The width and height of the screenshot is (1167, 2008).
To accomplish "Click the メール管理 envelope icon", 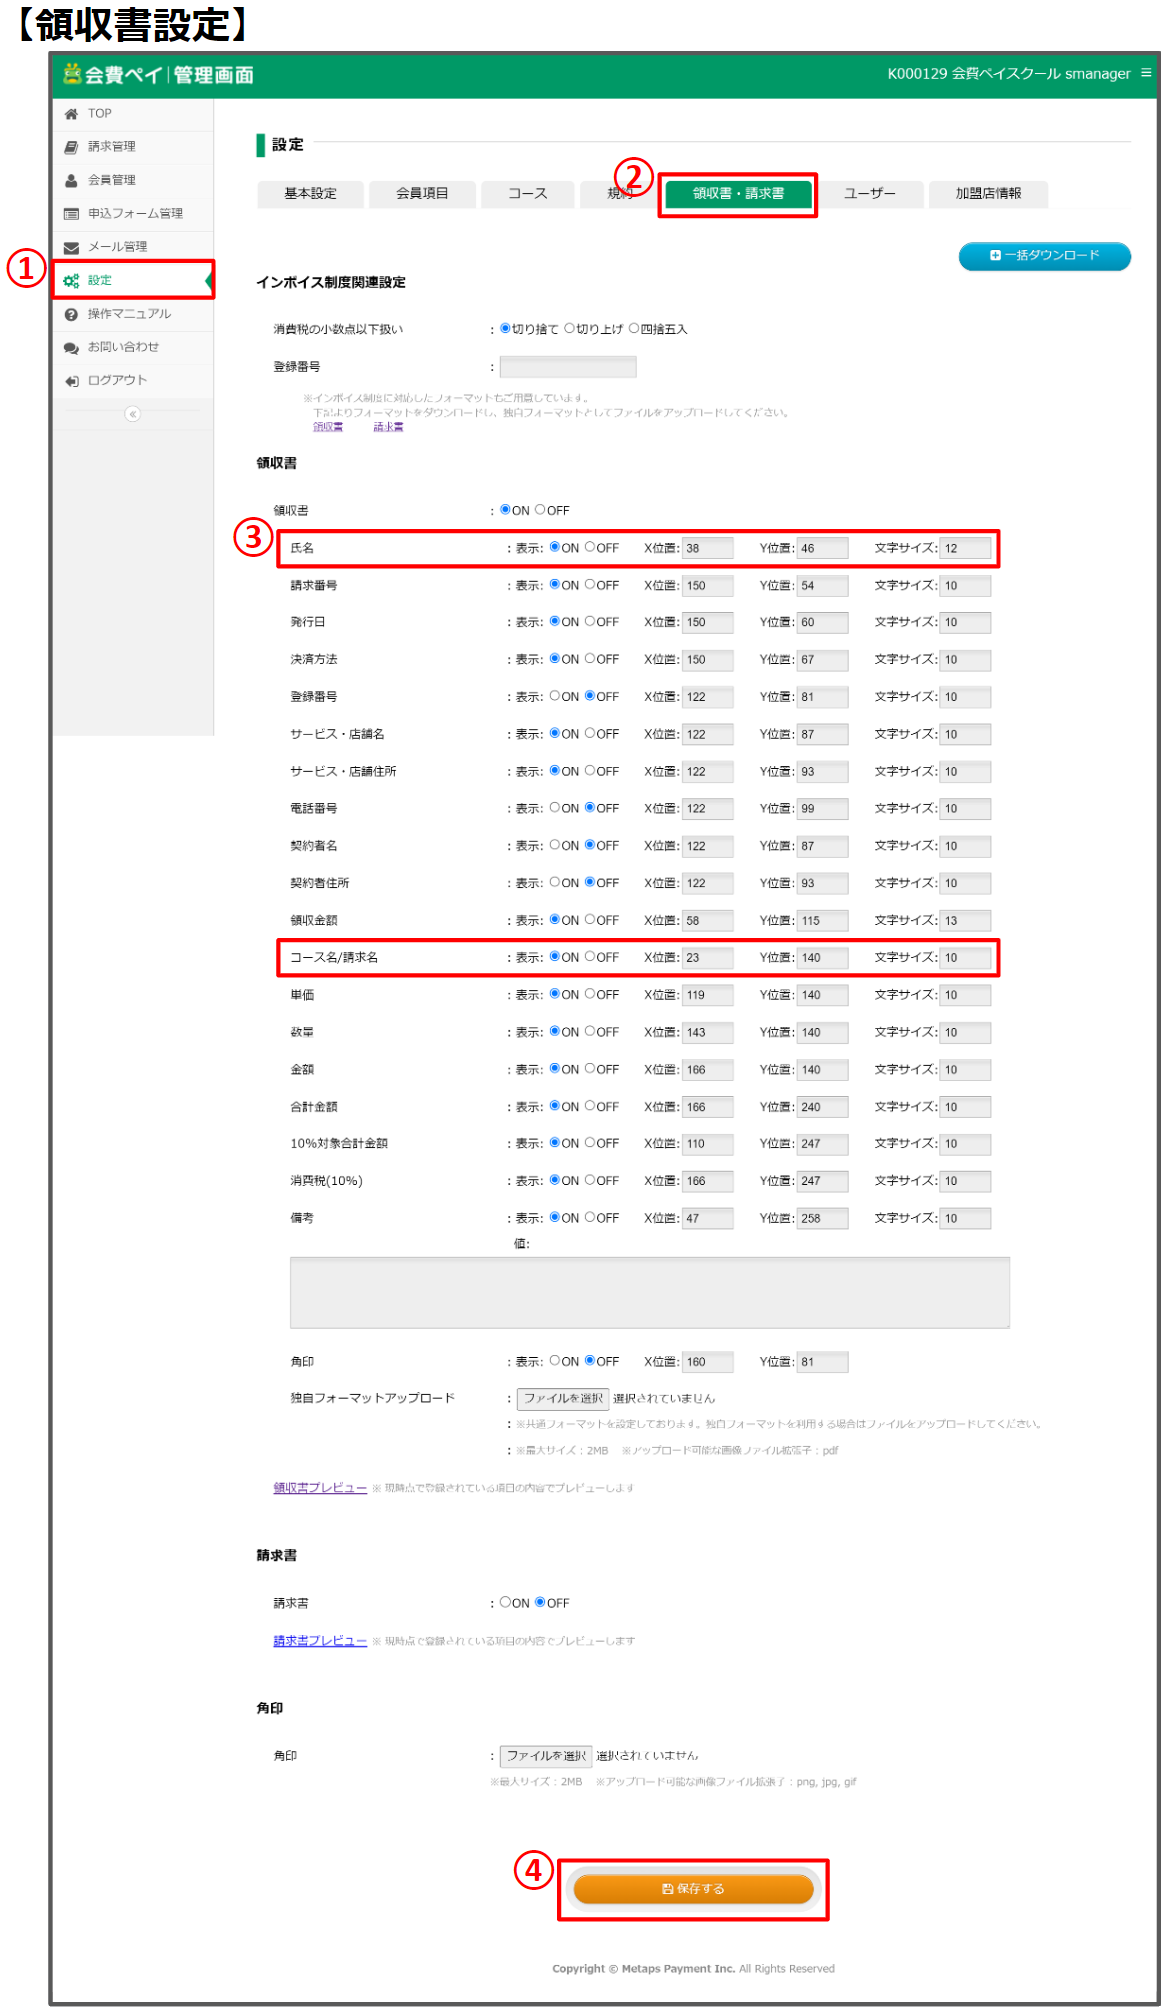I will point(71,247).
